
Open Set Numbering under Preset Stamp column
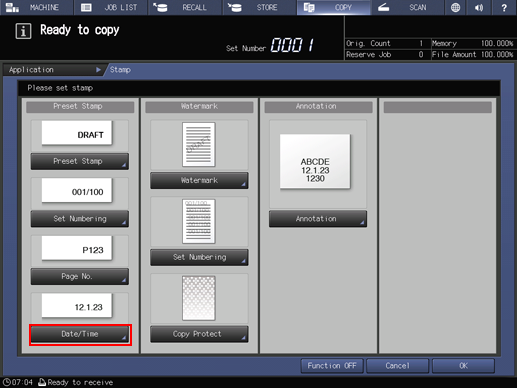[x=80, y=219]
